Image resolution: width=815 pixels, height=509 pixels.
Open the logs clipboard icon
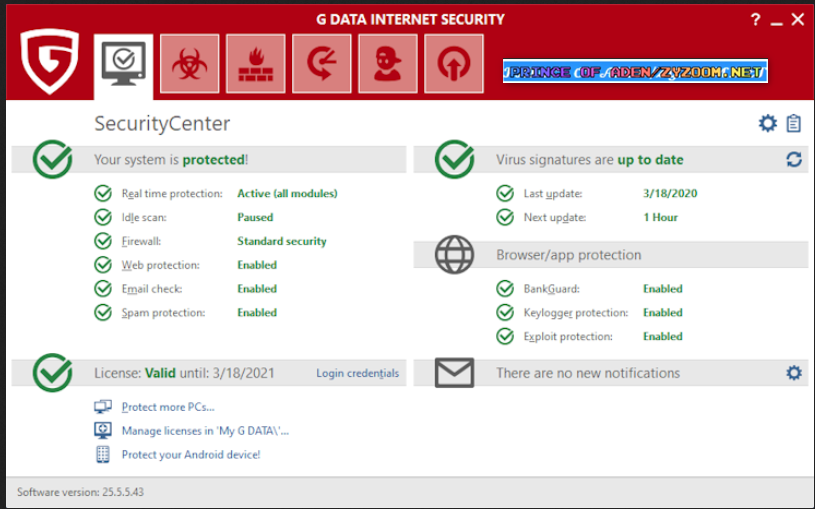pyautogui.click(x=794, y=123)
